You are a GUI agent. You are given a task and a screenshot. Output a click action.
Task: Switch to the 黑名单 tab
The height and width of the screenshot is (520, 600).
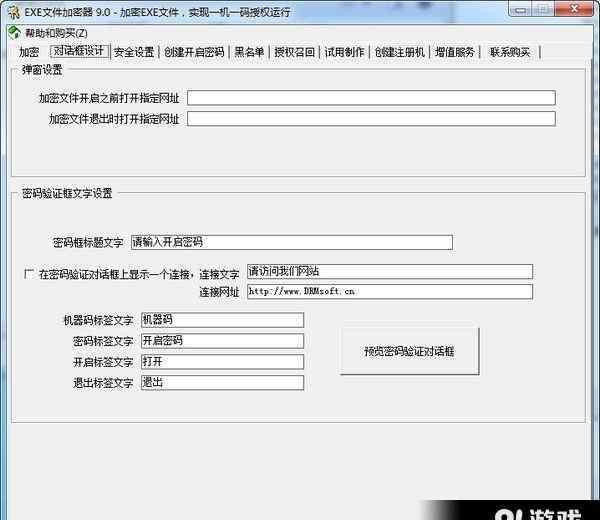pos(249,52)
